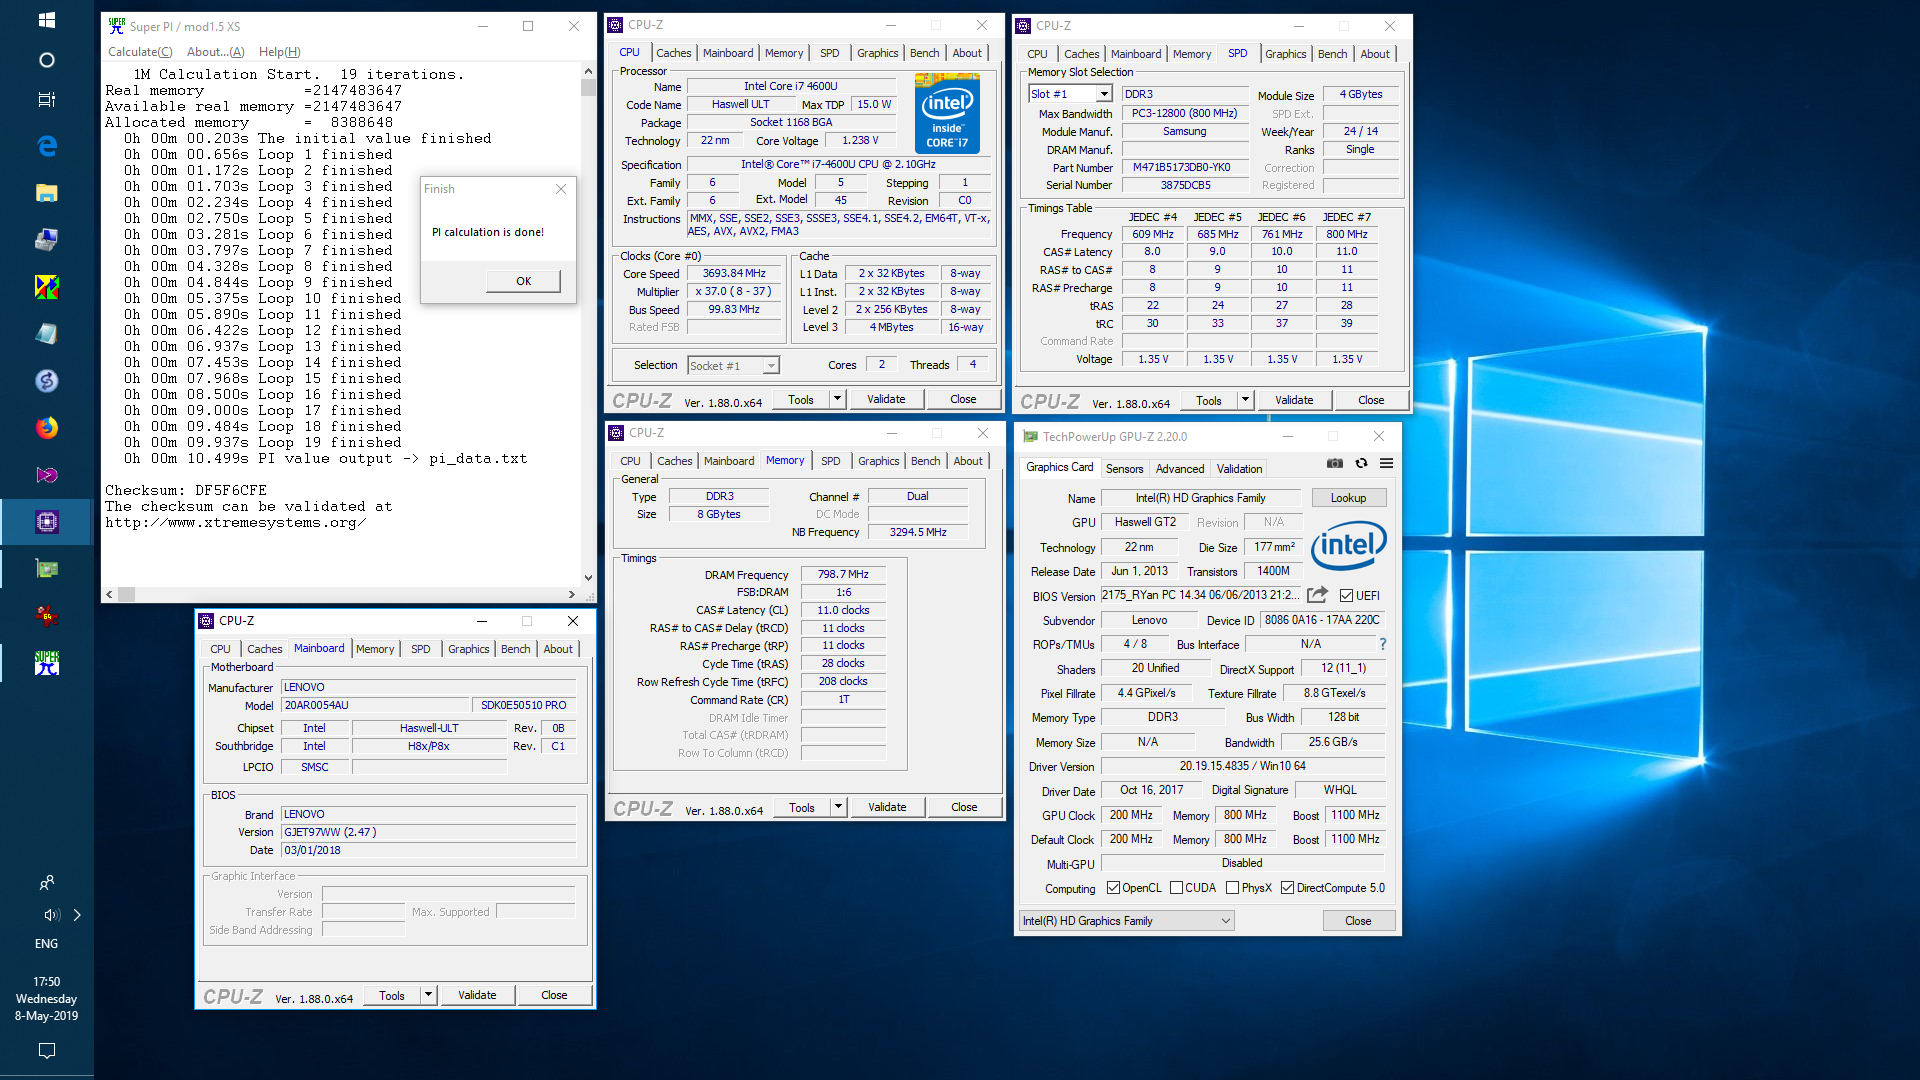Open the Action Center notification icon

point(46,1051)
